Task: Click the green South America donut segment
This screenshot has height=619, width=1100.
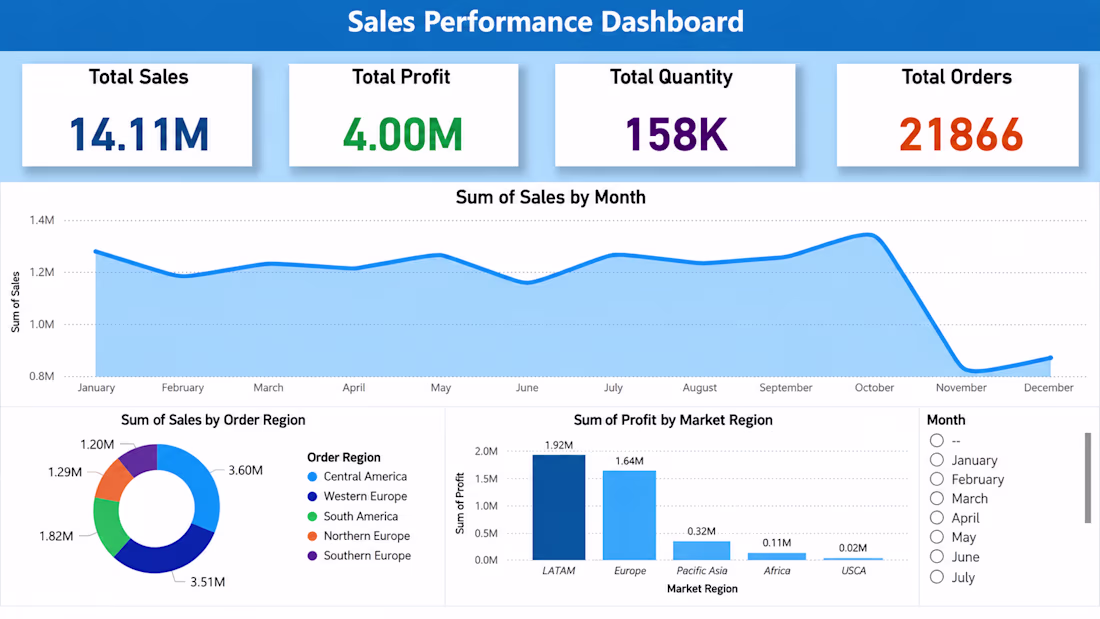Action: [109, 526]
